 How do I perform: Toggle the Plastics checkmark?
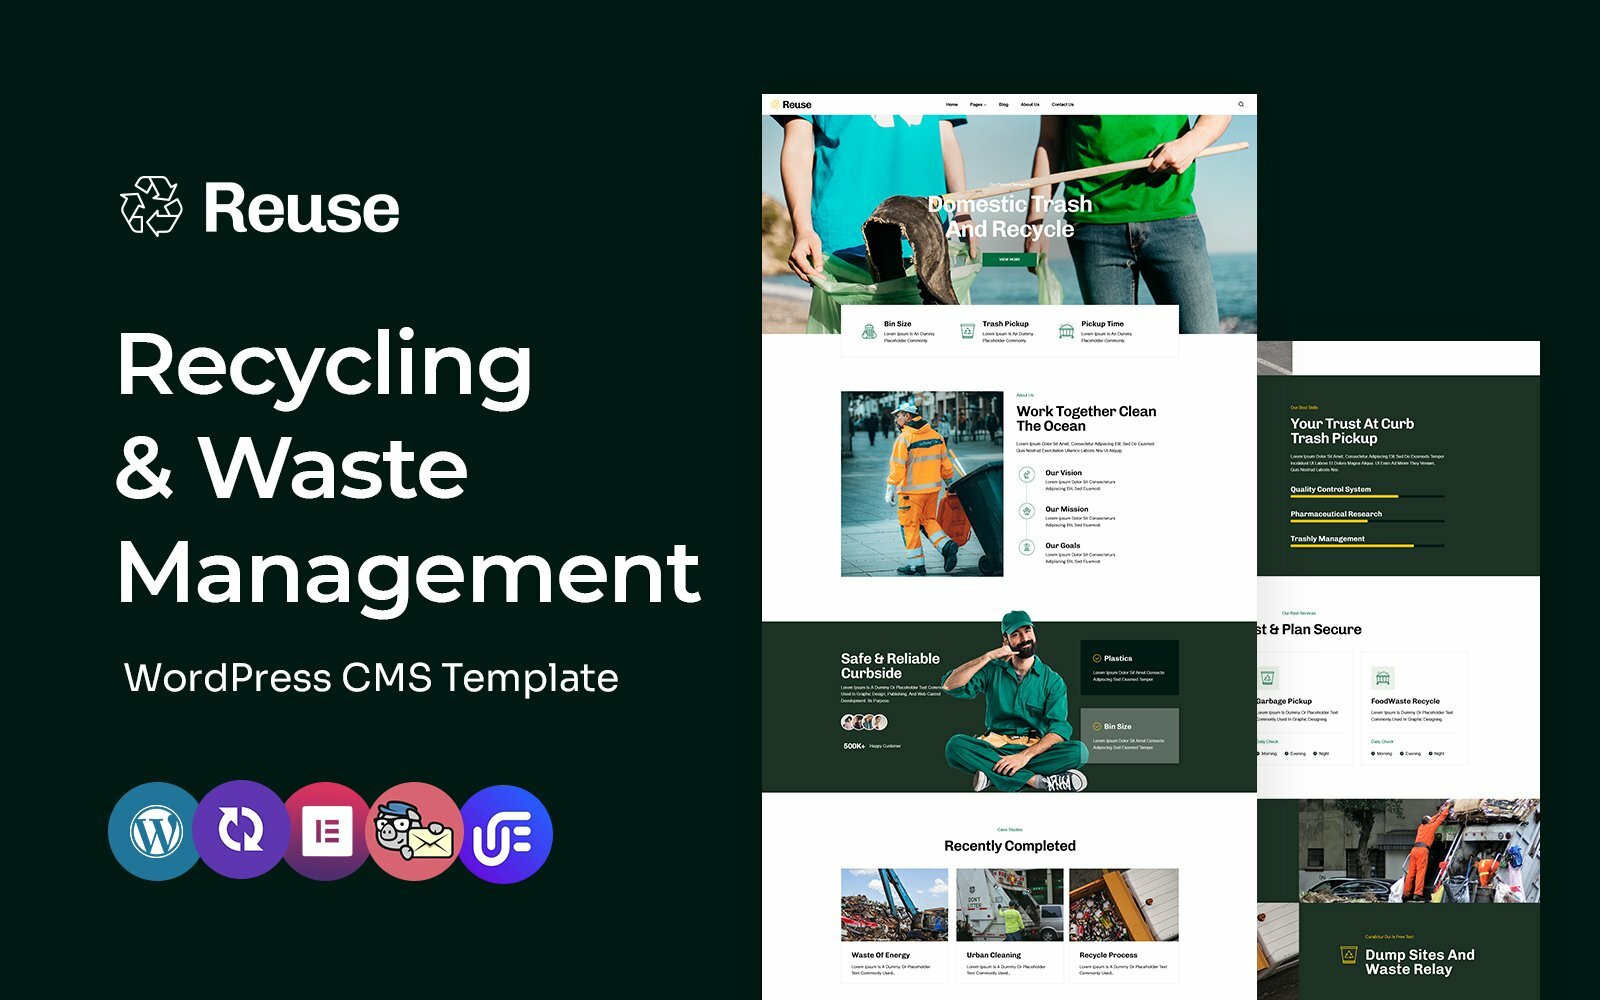(1097, 658)
